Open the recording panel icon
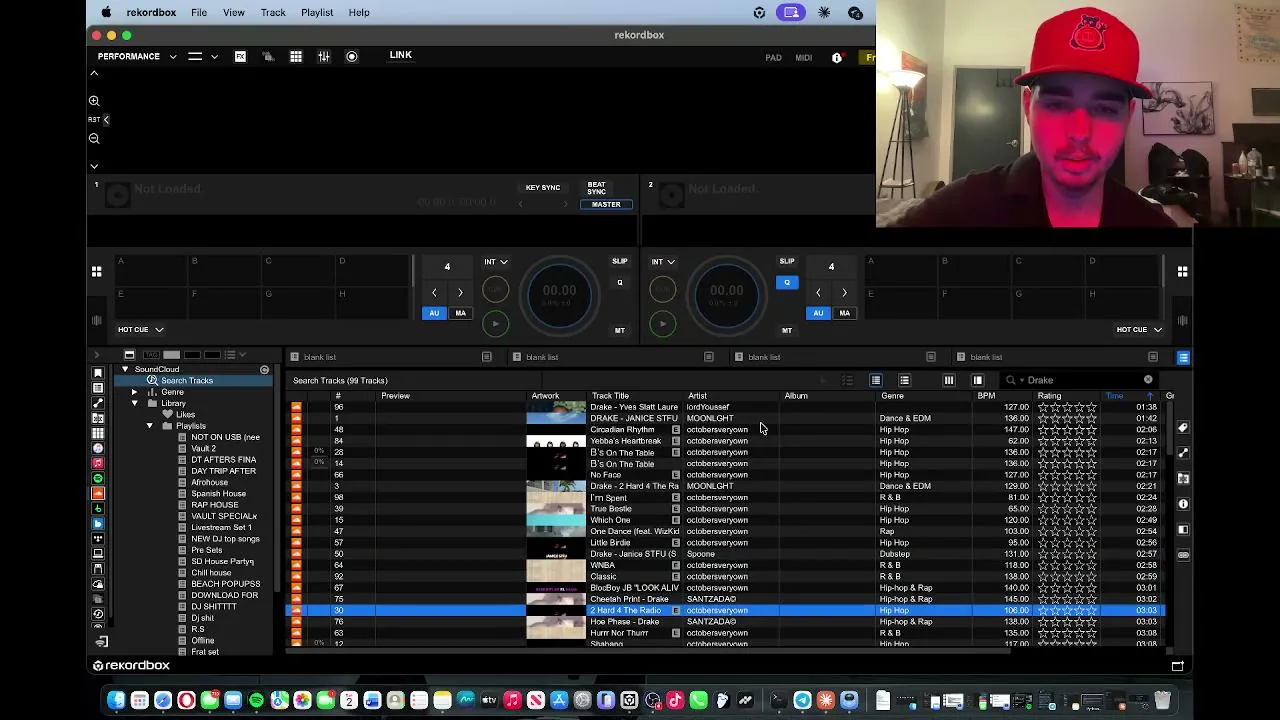This screenshot has width=1280, height=720. [x=352, y=57]
